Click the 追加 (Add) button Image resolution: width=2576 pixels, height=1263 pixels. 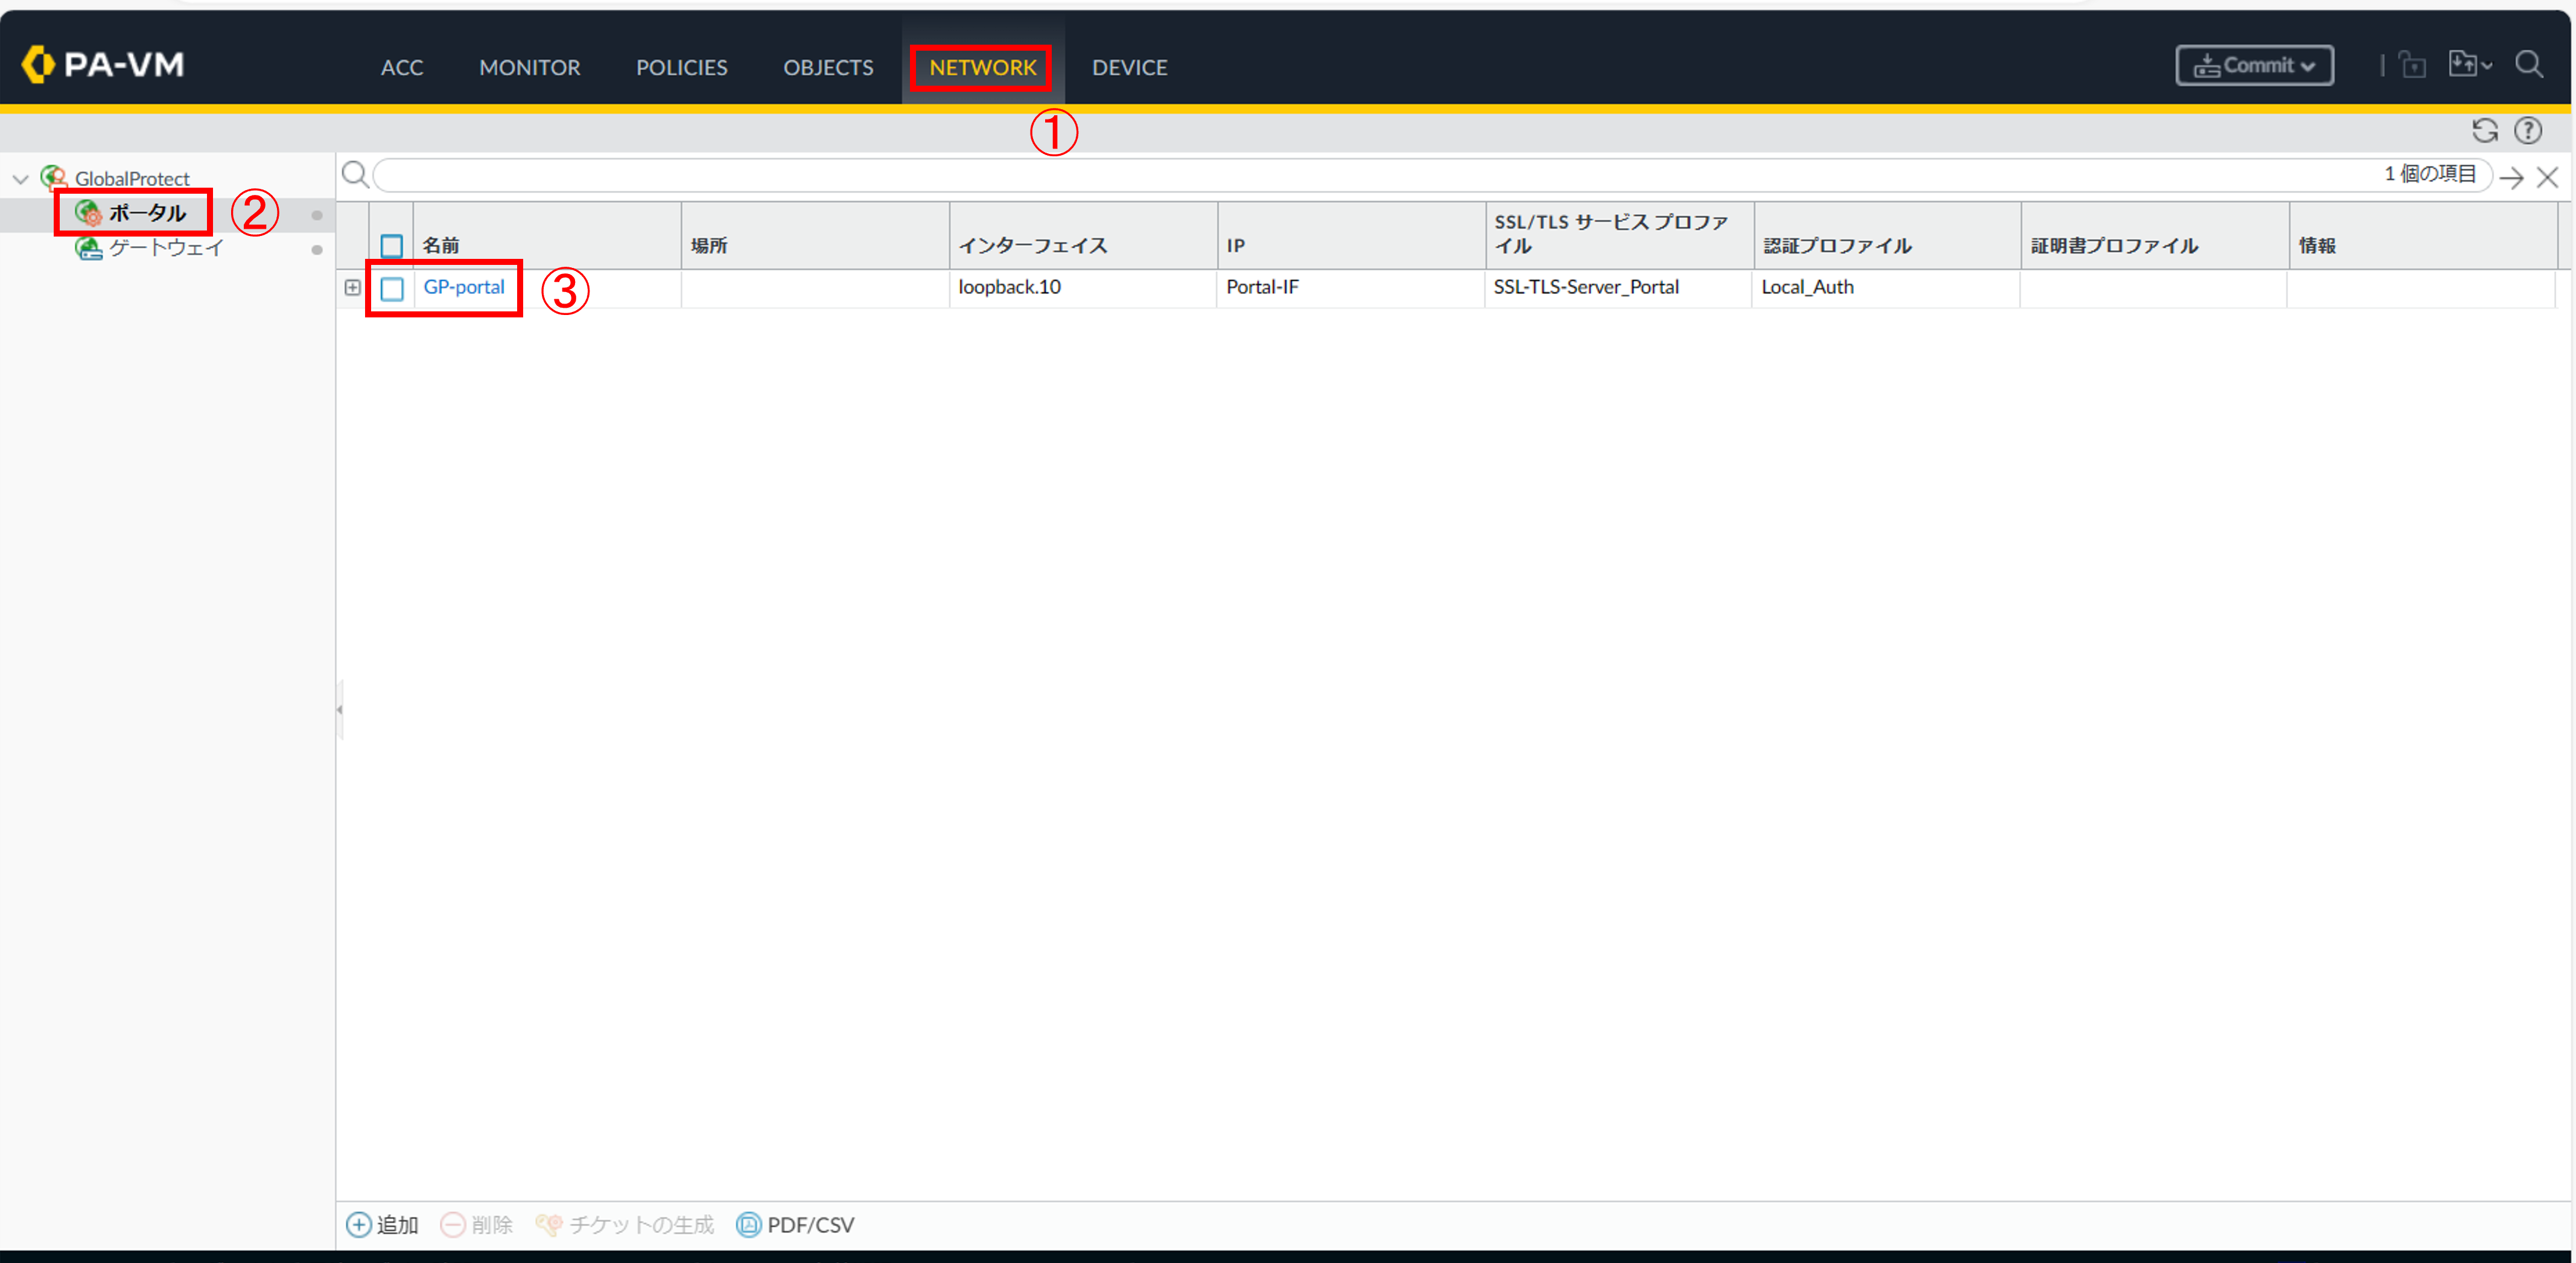tap(383, 1224)
